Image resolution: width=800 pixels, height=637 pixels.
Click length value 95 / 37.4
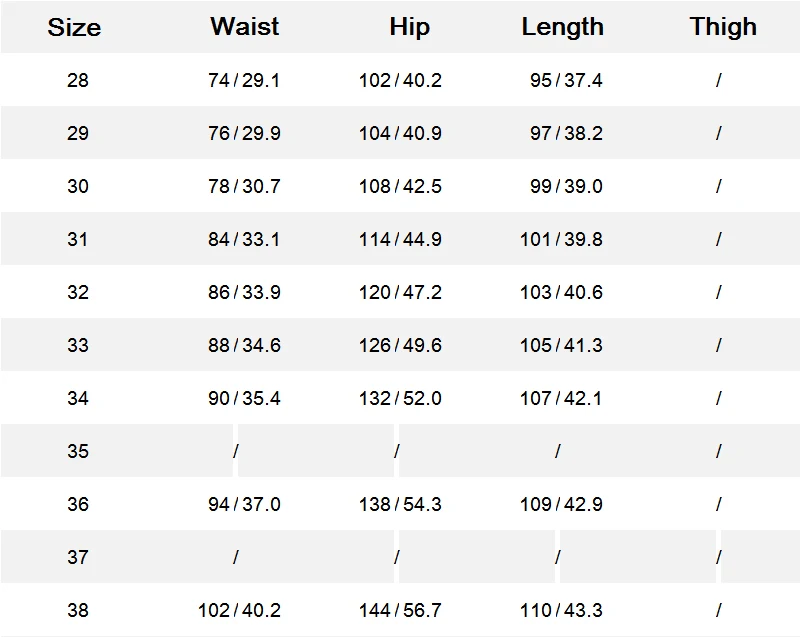[x=566, y=80]
